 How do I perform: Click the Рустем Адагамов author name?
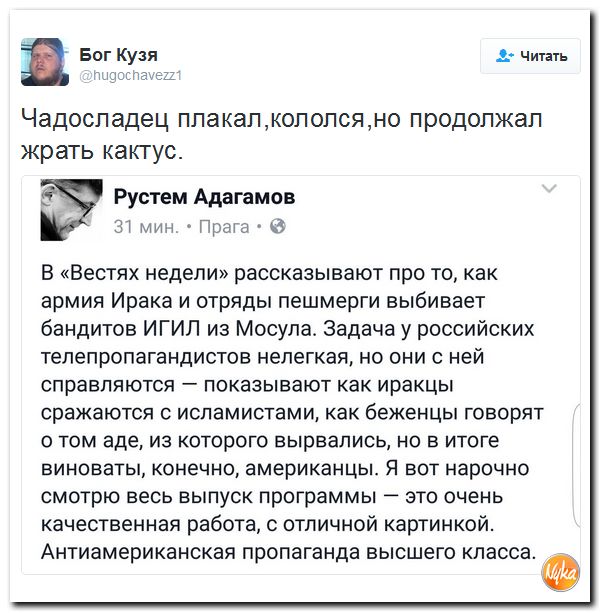tap(204, 197)
